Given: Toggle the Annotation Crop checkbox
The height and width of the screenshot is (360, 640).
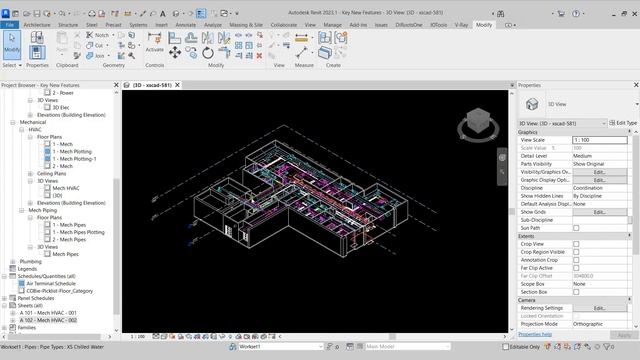Looking at the screenshot, I should (576, 260).
